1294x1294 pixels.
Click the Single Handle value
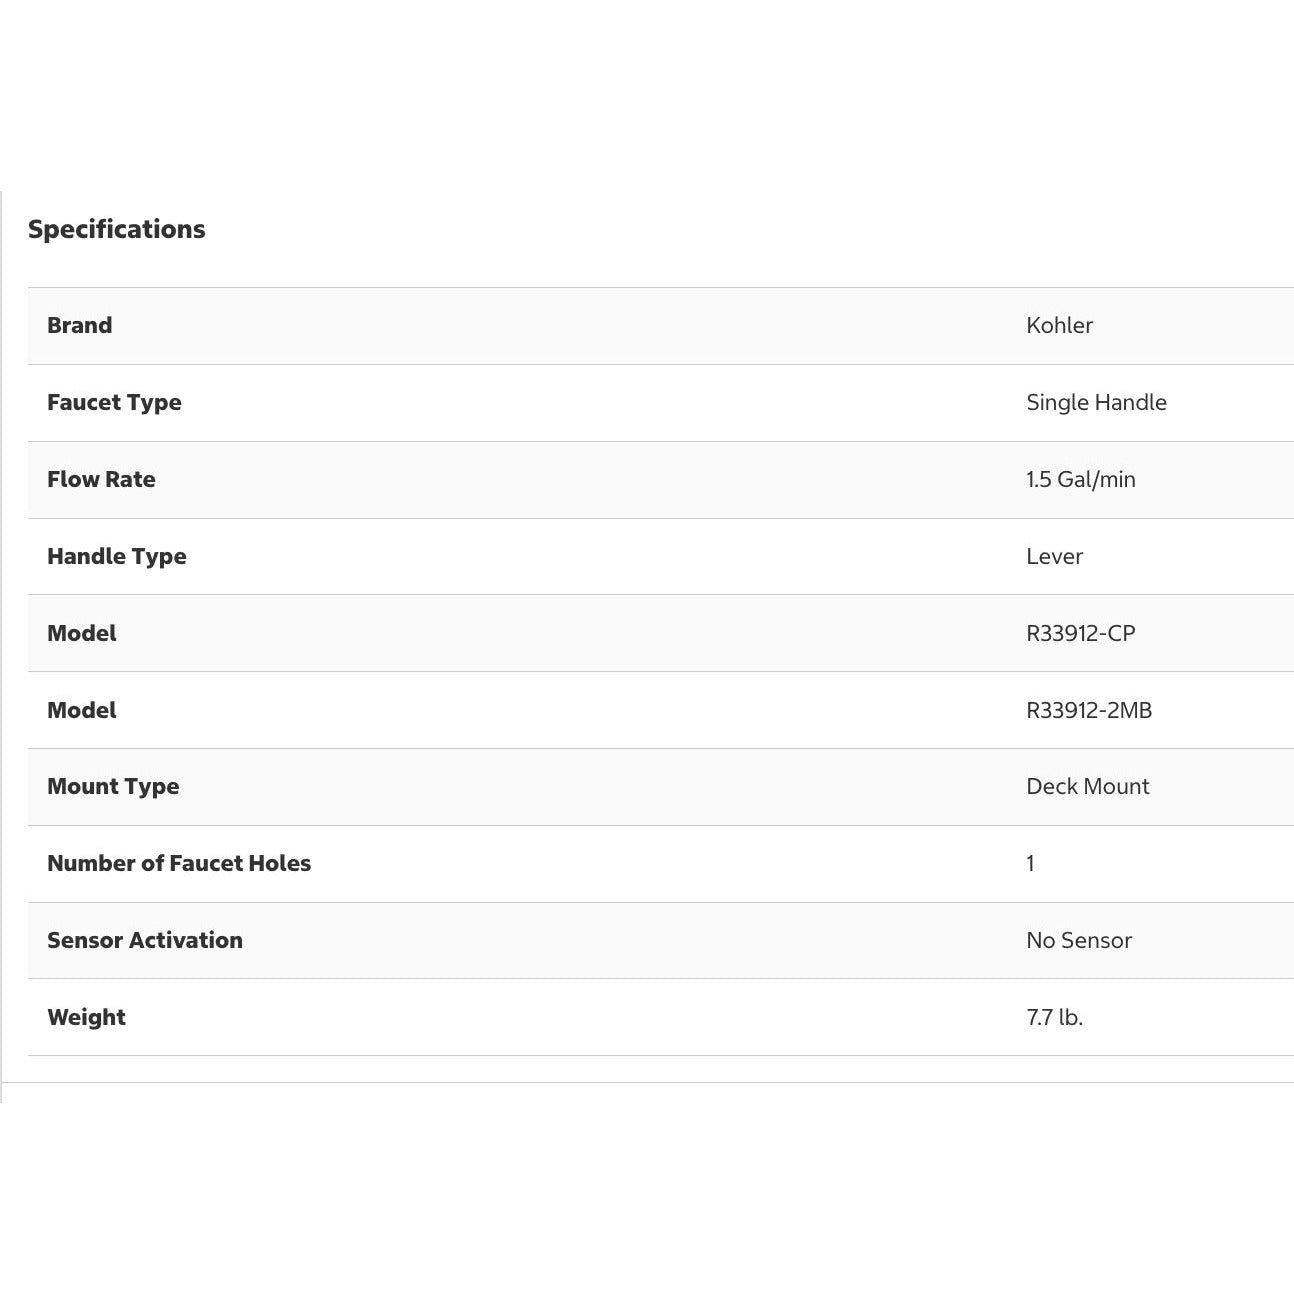pos(1096,402)
